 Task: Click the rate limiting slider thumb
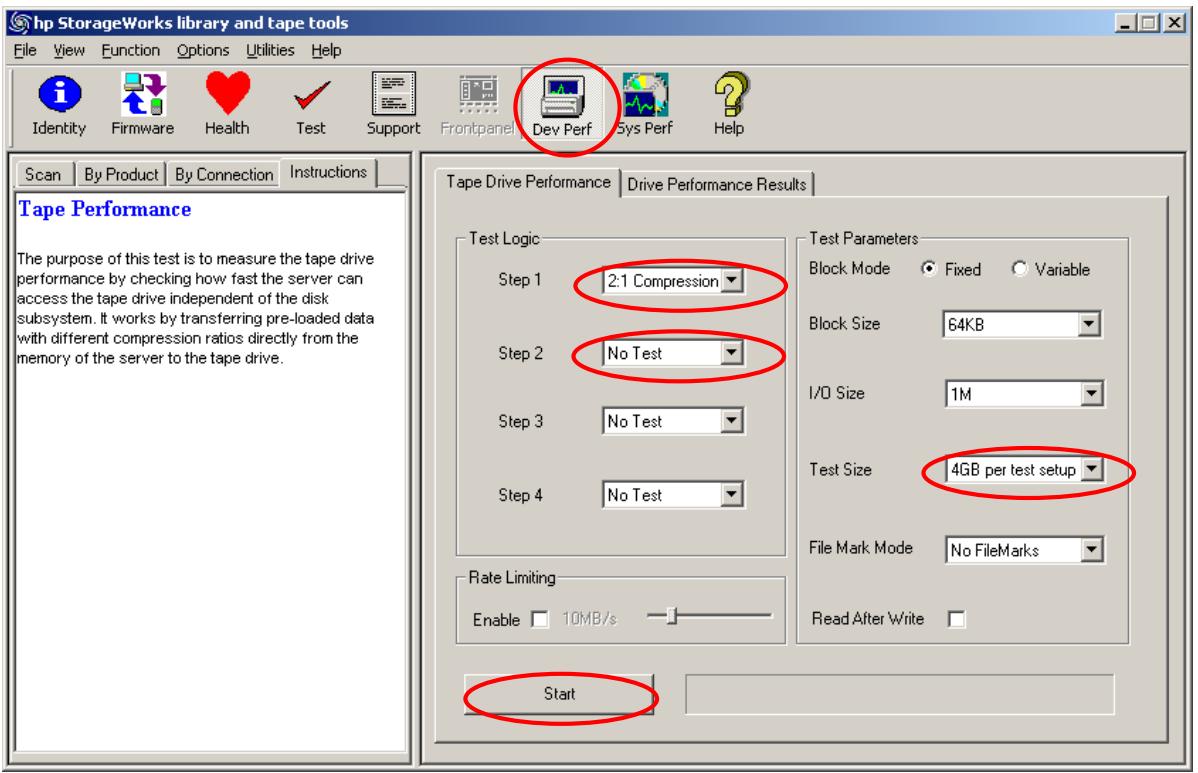(672, 616)
